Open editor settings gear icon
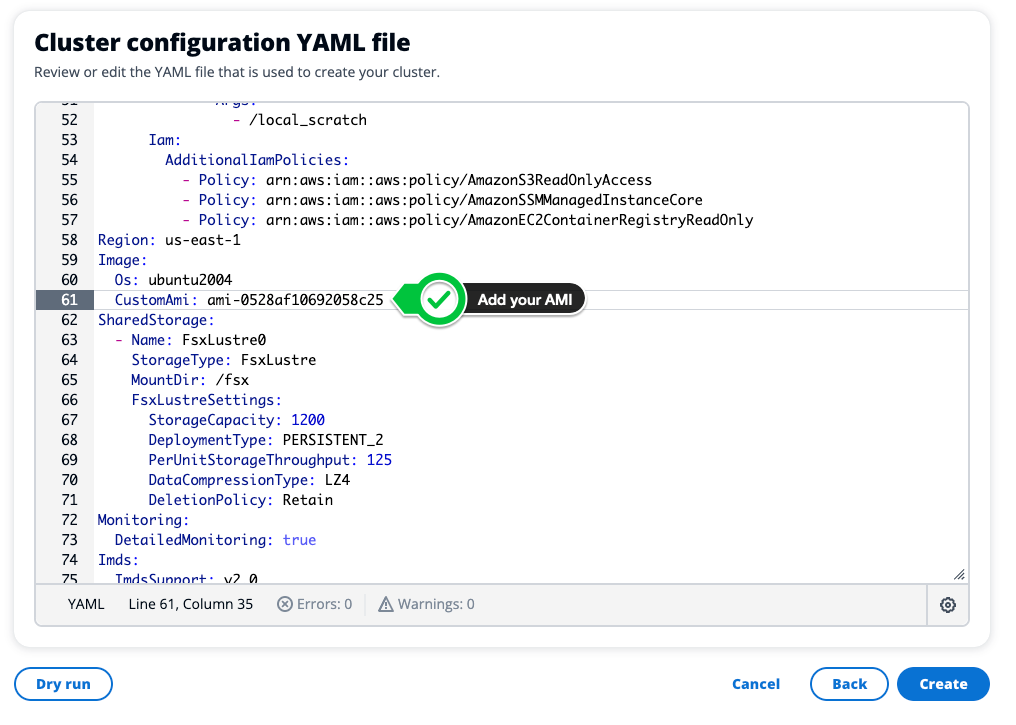The width and height of the screenshot is (1016, 725). coord(948,605)
